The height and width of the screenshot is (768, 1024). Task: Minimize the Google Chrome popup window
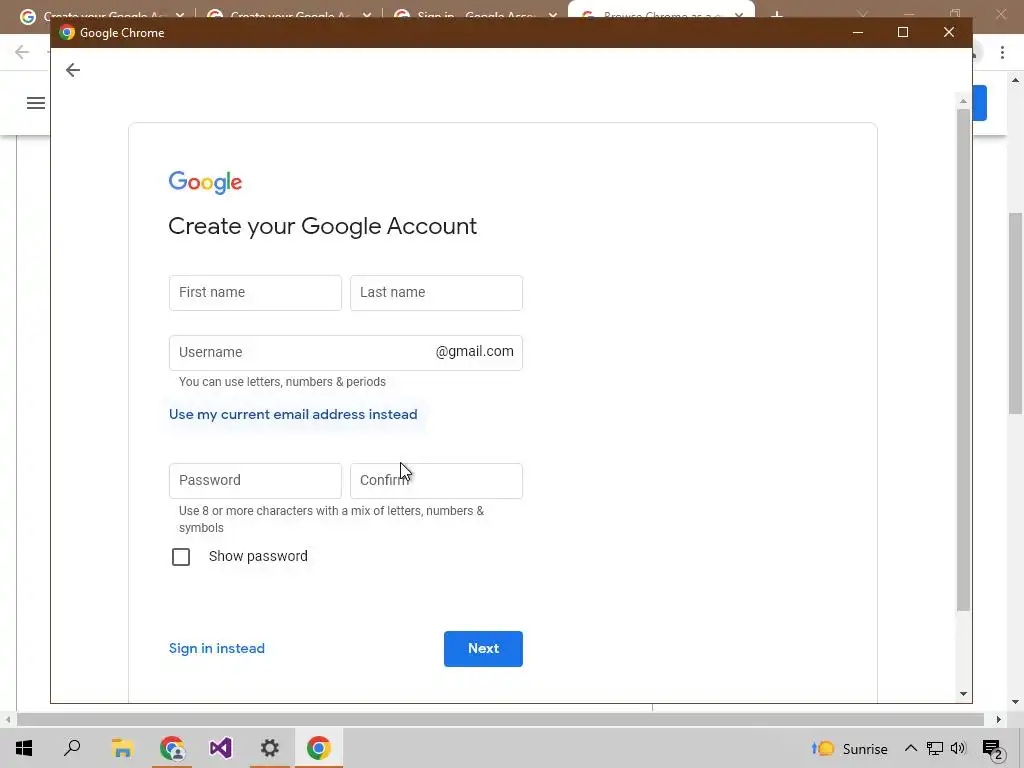(858, 32)
